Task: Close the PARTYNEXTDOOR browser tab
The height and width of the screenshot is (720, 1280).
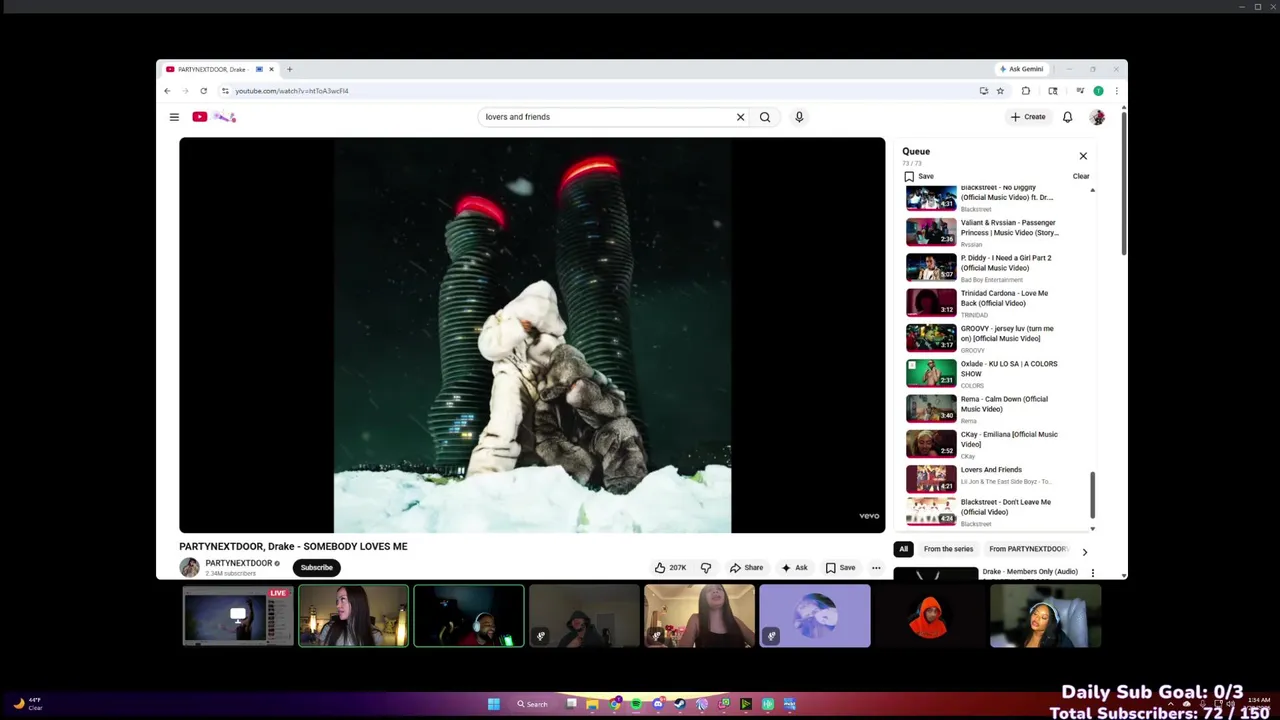Action: pos(271,69)
